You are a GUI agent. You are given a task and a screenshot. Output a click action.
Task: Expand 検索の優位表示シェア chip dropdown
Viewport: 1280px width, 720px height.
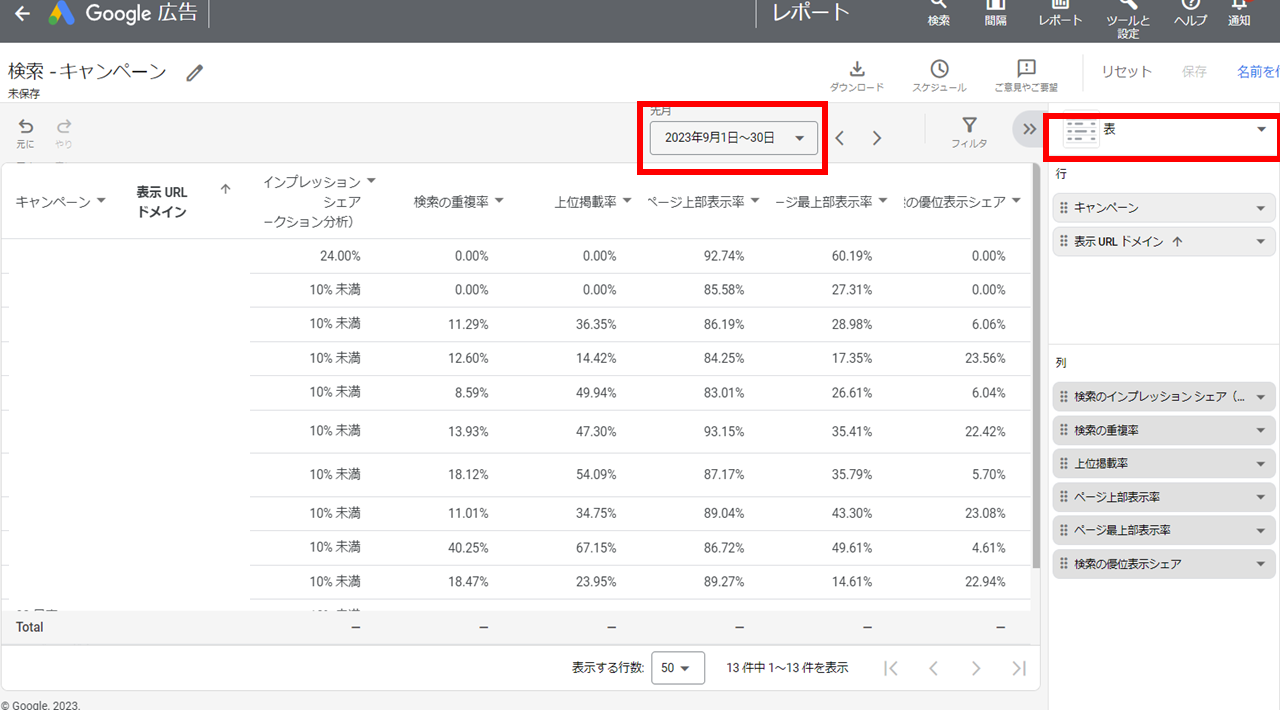click(1261, 564)
